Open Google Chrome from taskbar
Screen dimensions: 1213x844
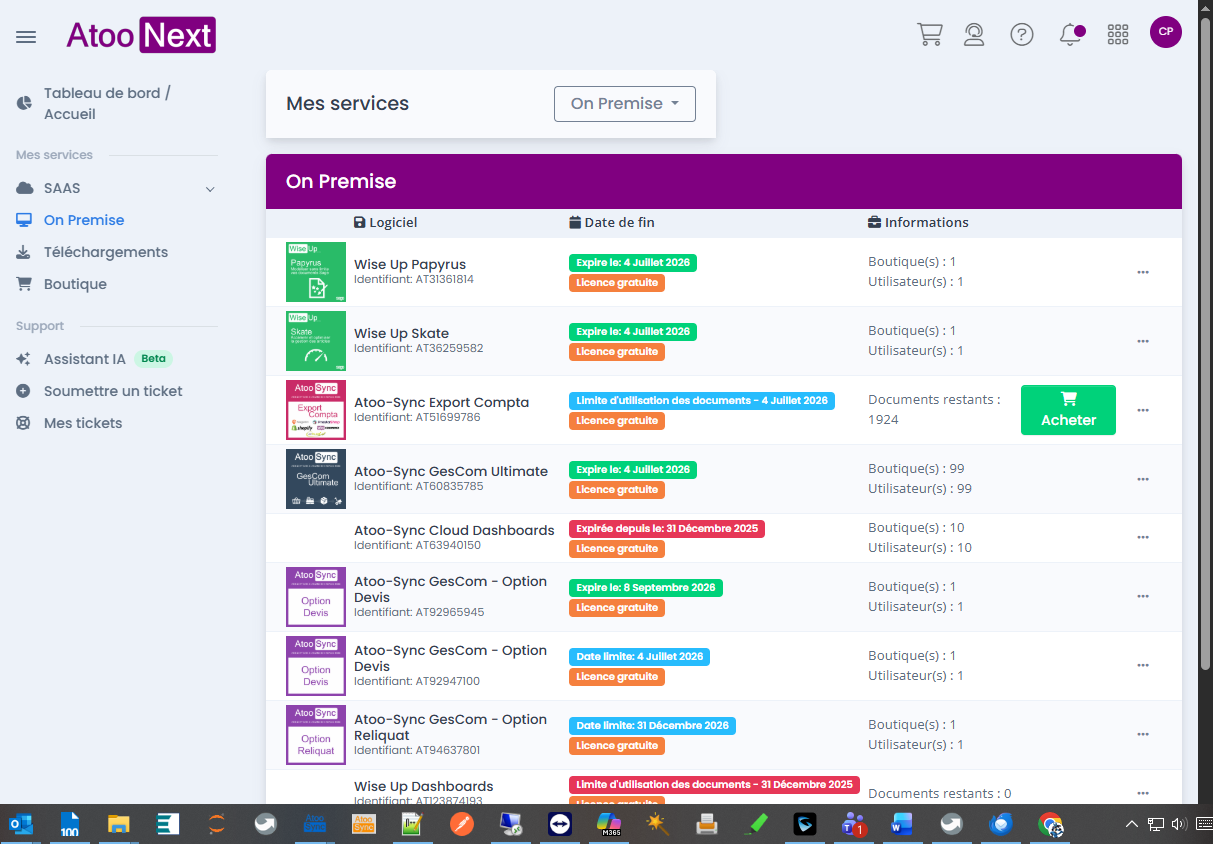click(1050, 824)
